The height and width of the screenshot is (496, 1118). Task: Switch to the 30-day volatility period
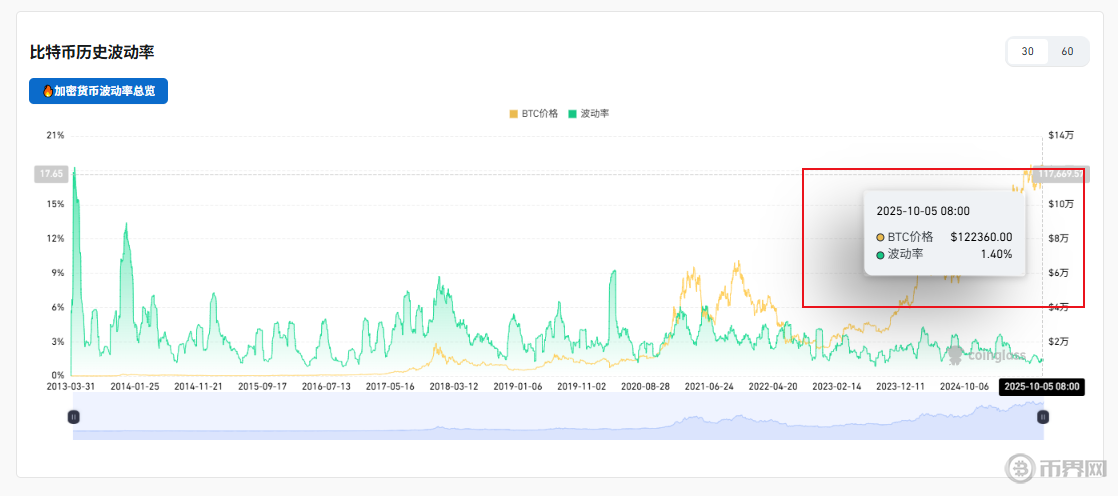click(1027, 51)
